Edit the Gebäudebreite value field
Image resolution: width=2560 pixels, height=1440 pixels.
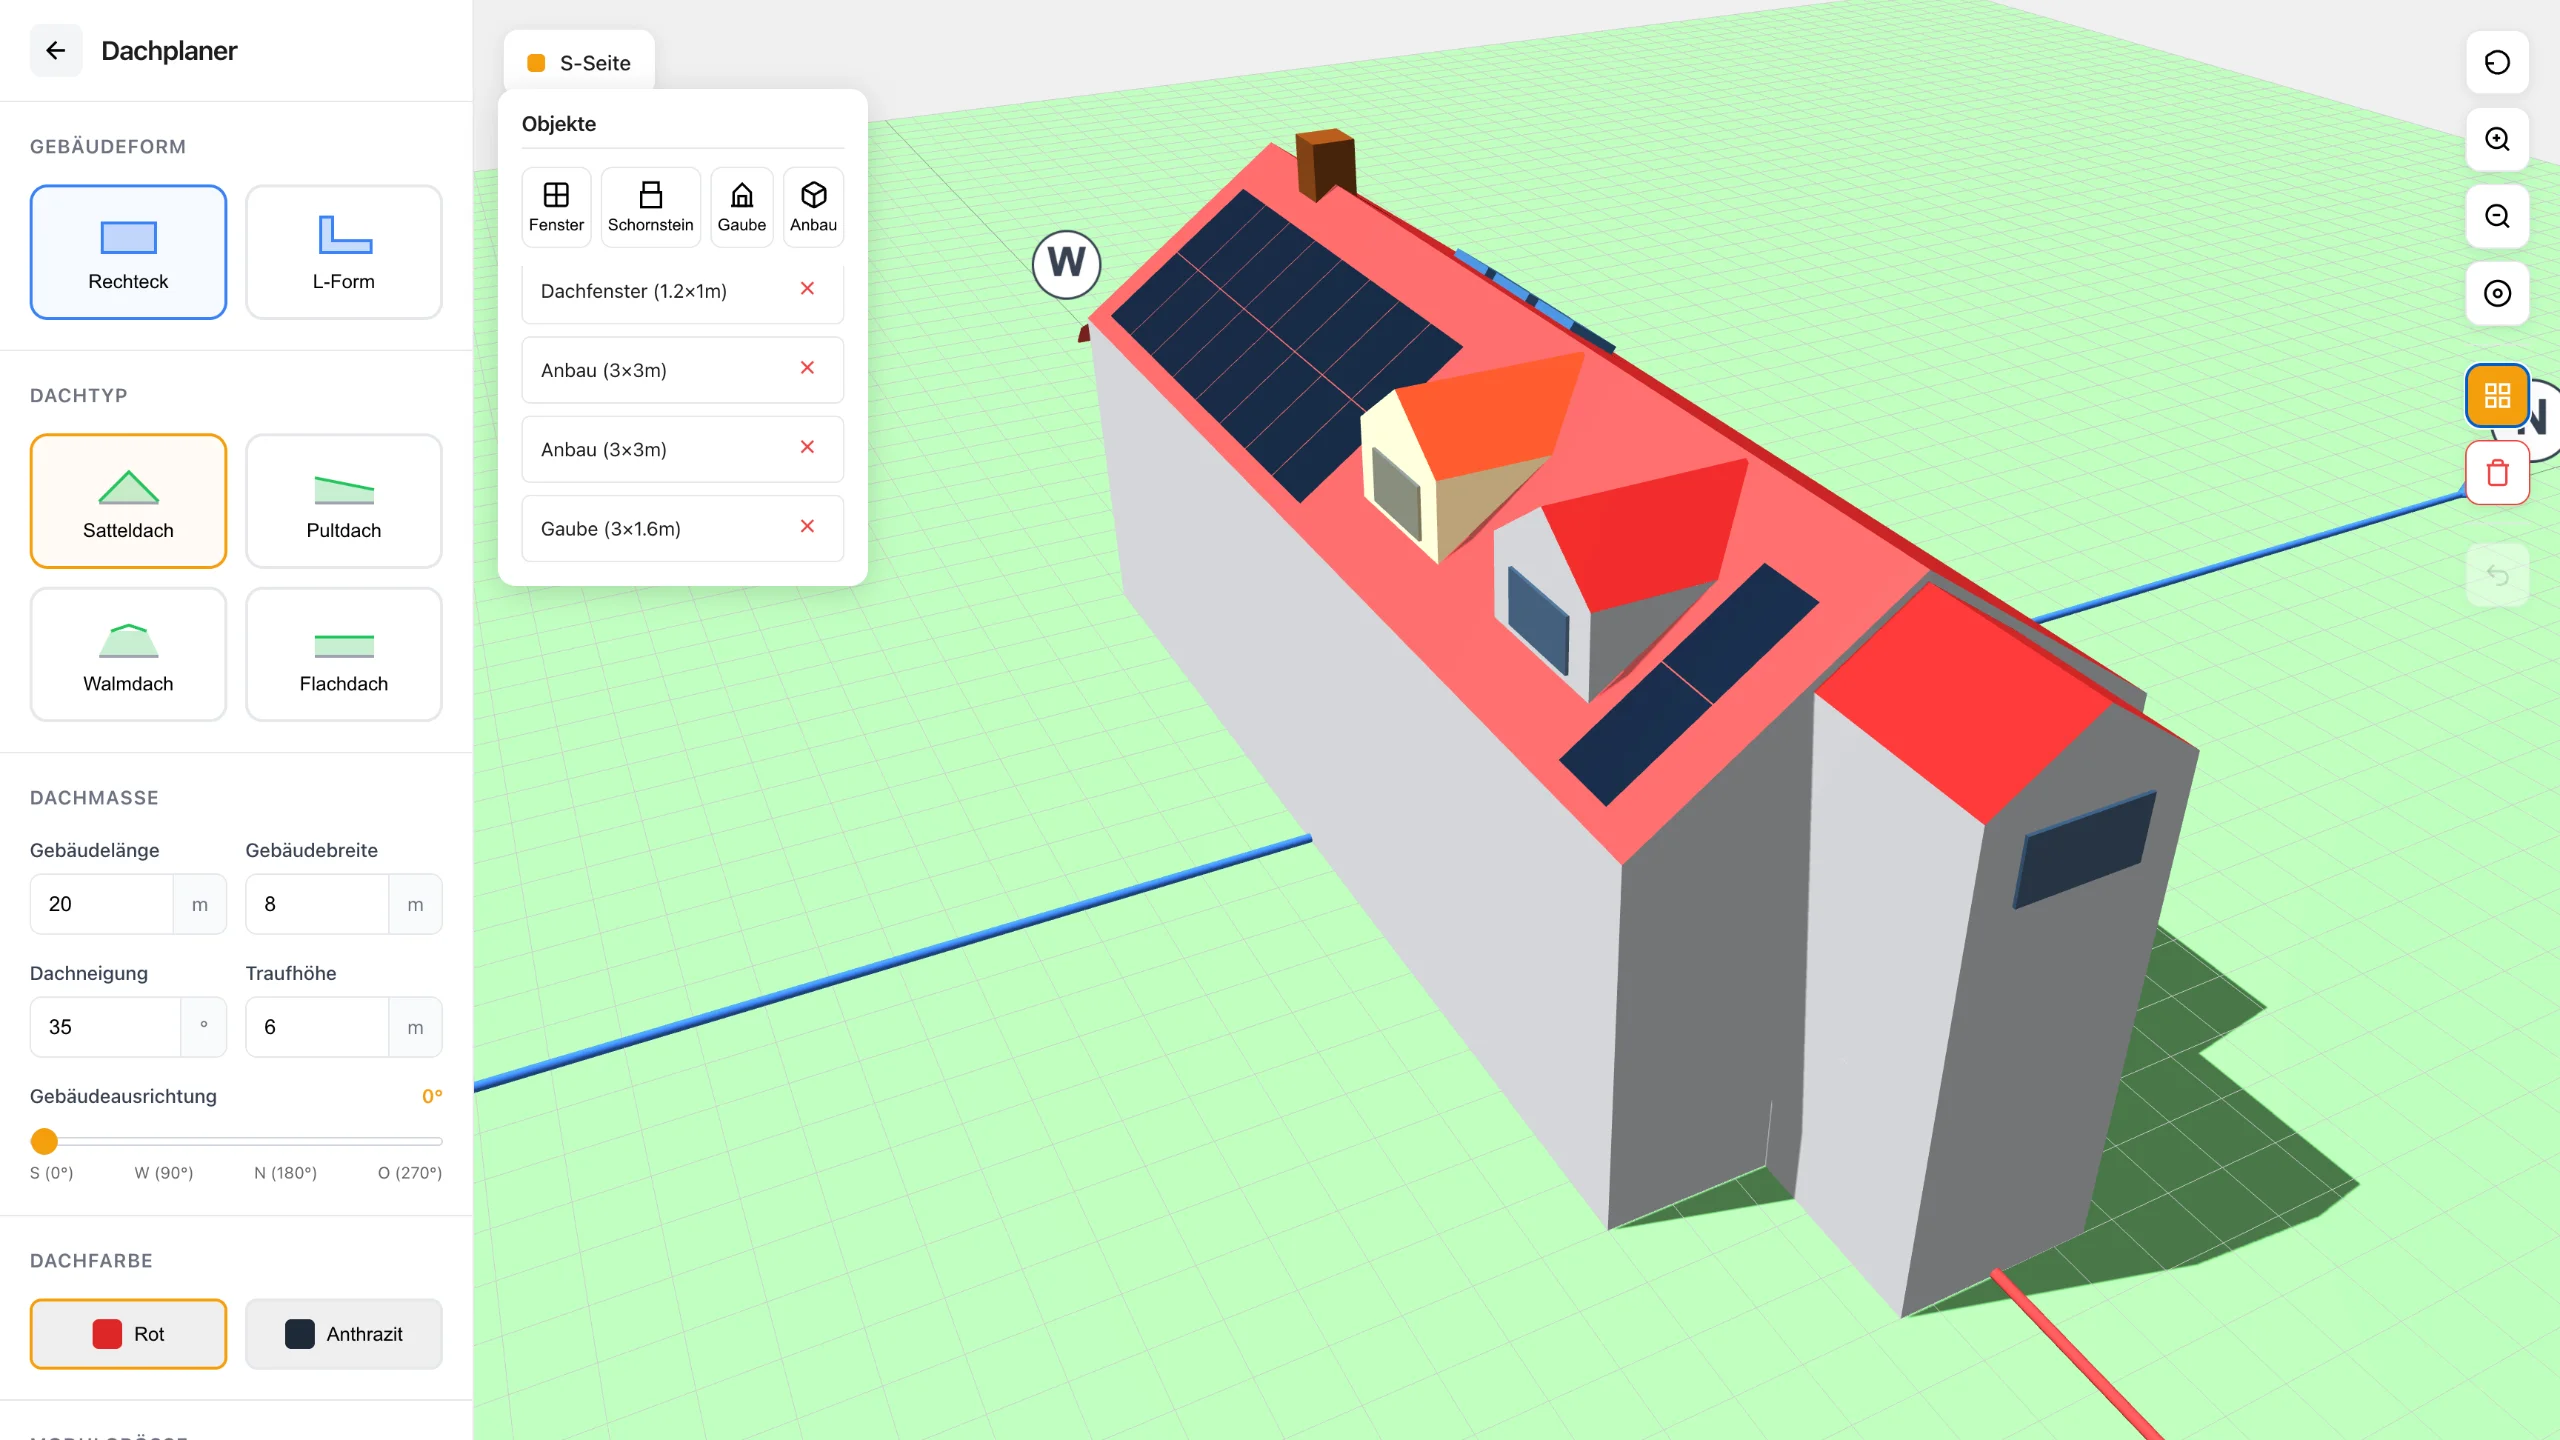coord(317,904)
